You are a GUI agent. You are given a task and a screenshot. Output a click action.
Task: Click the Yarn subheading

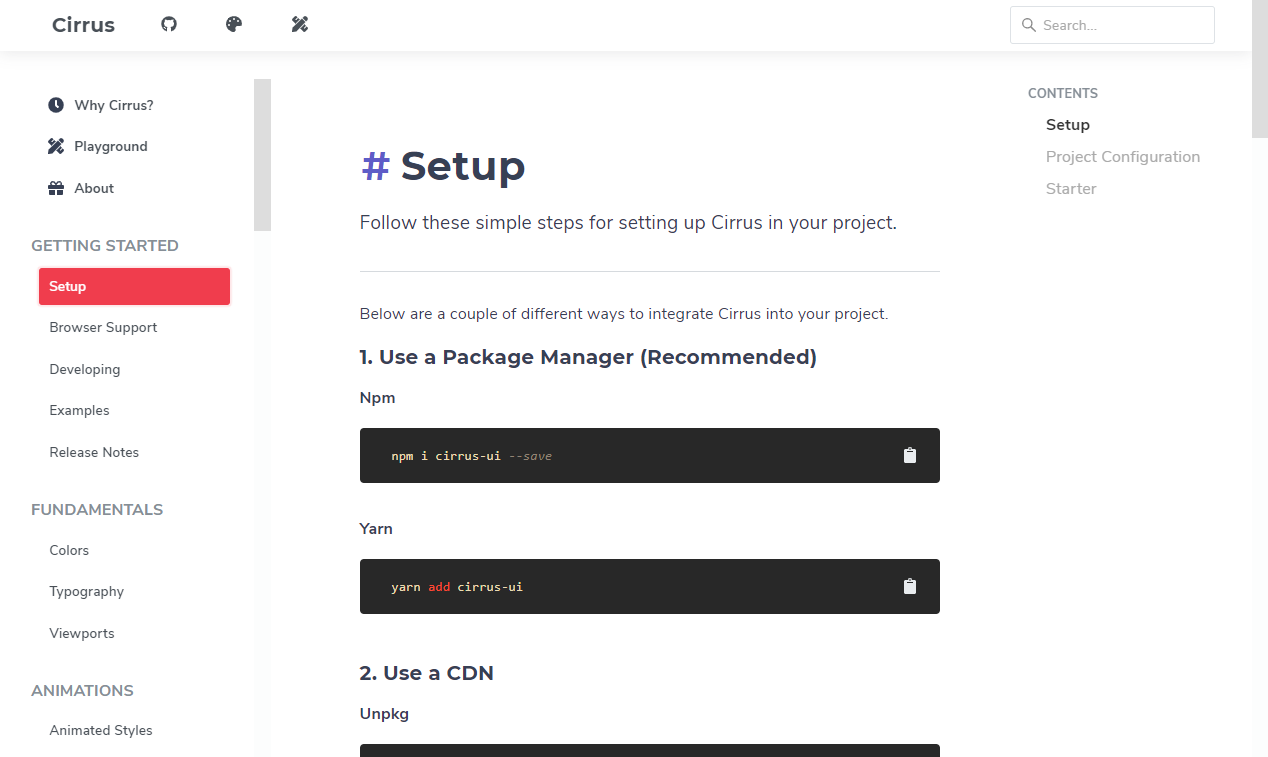(x=376, y=529)
